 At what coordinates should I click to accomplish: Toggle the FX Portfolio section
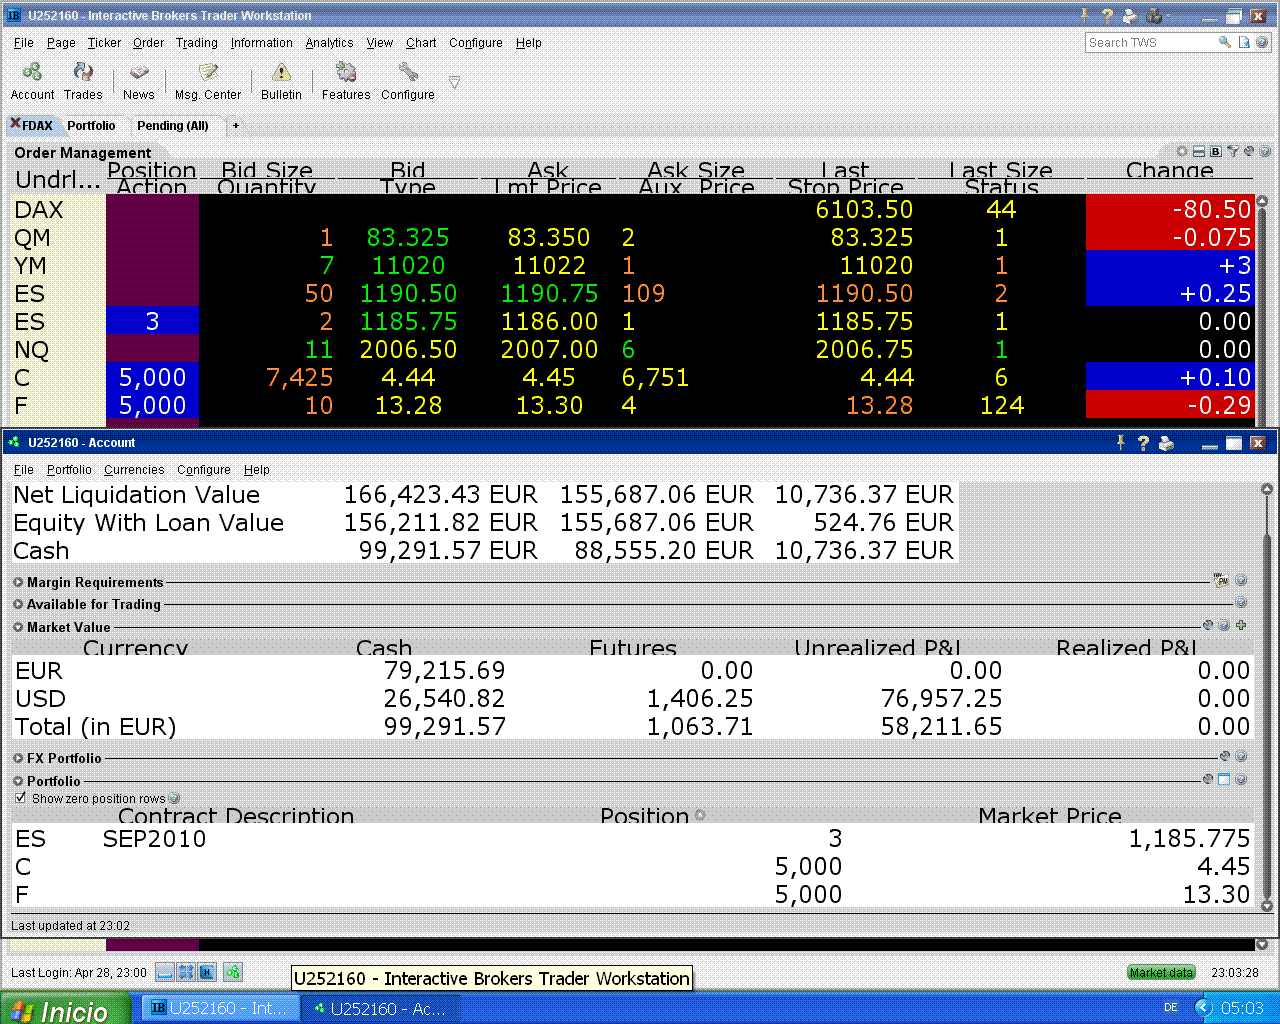click(x=18, y=758)
